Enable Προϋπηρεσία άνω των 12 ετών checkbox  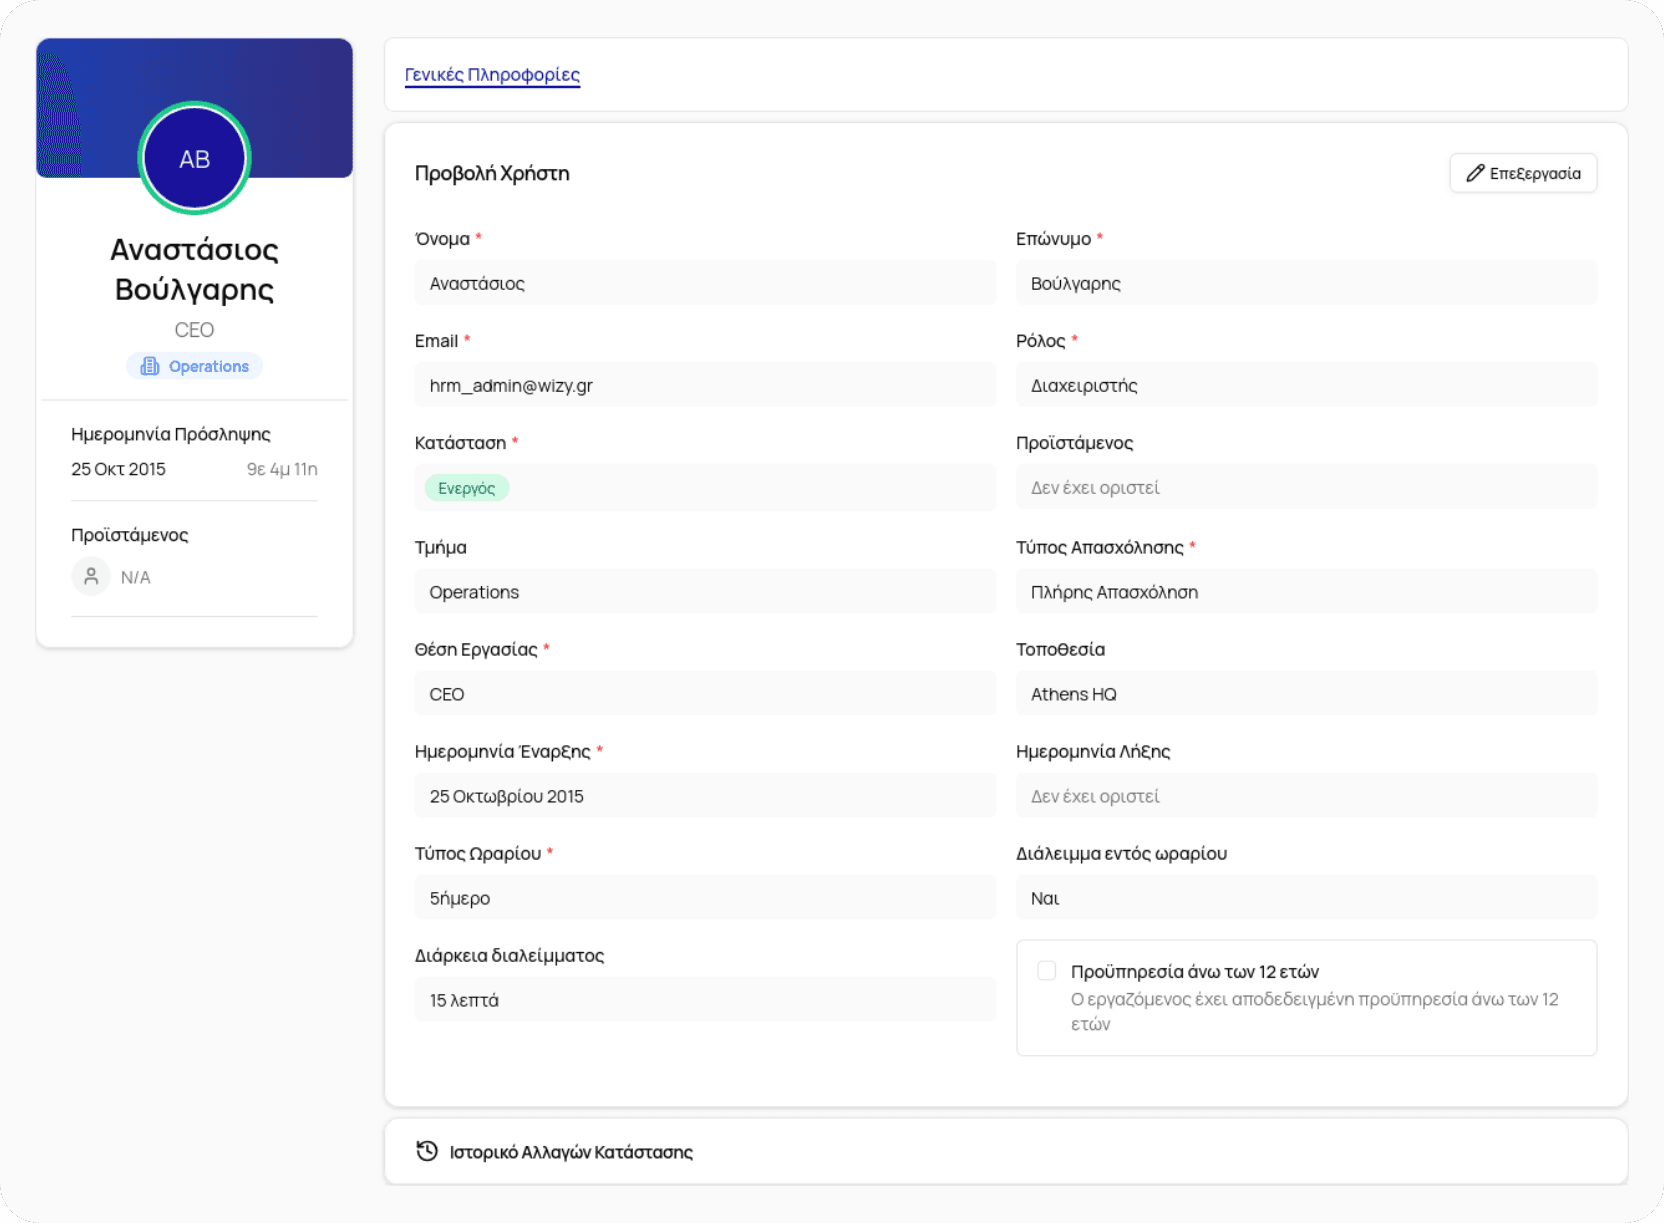[x=1046, y=971]
